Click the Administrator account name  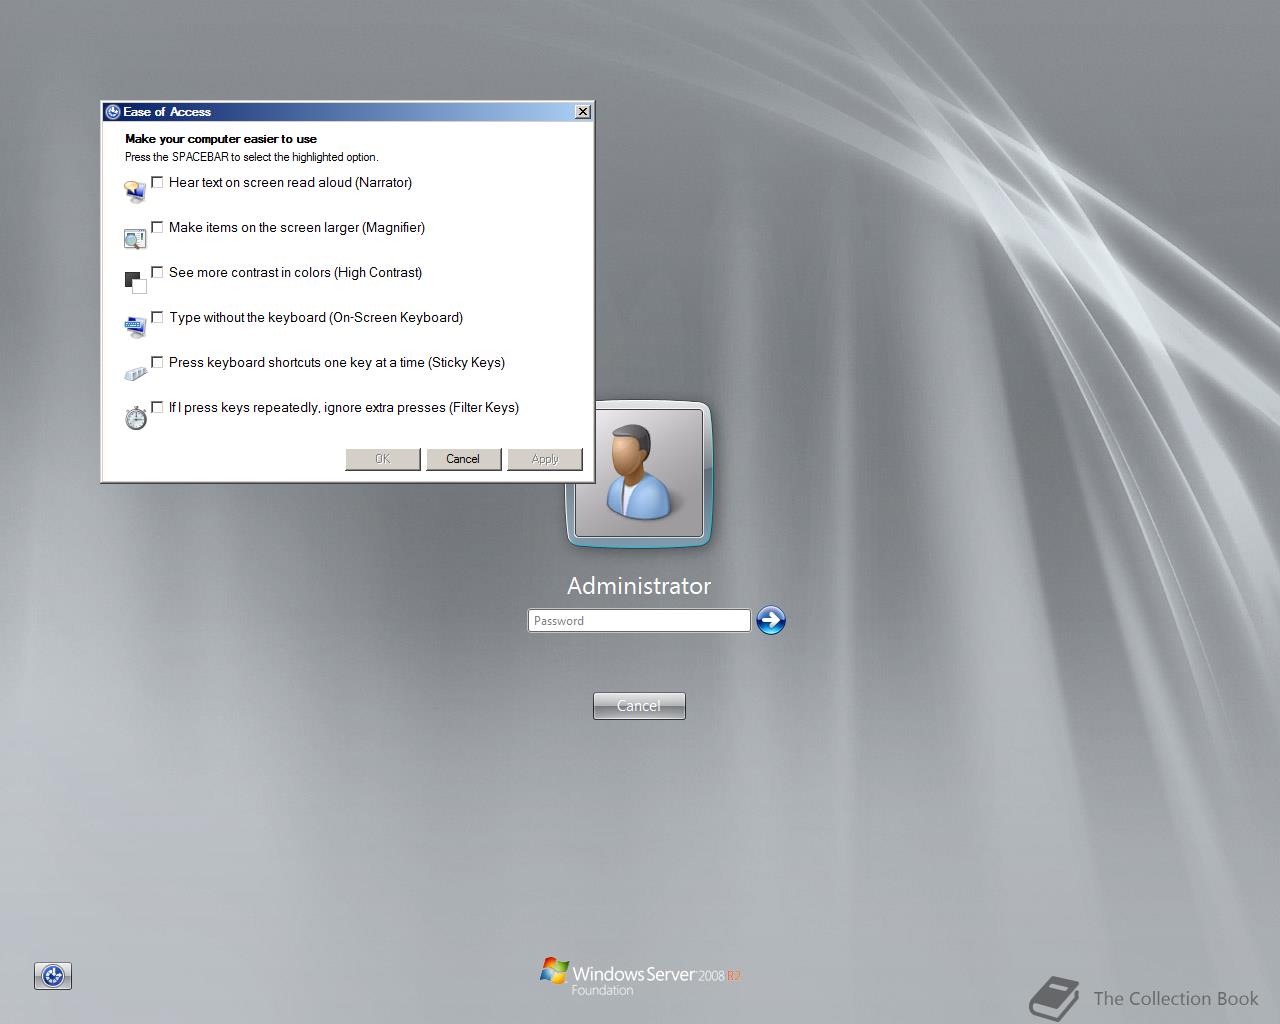coord(639,586)
